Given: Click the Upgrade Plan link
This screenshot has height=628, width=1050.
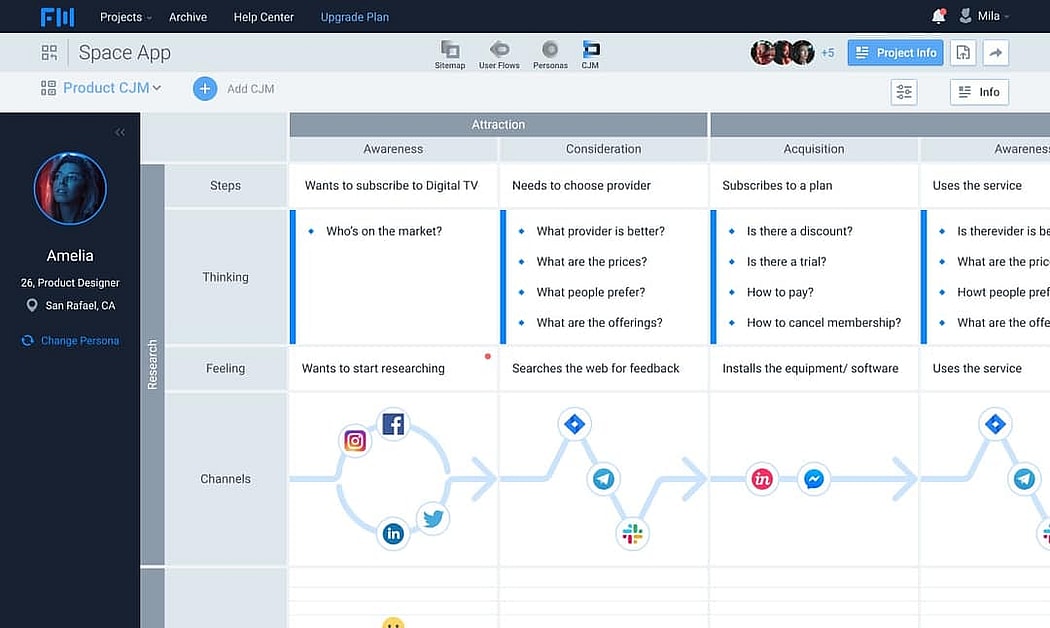Looking at the screenshot, I should click(354, 17).
